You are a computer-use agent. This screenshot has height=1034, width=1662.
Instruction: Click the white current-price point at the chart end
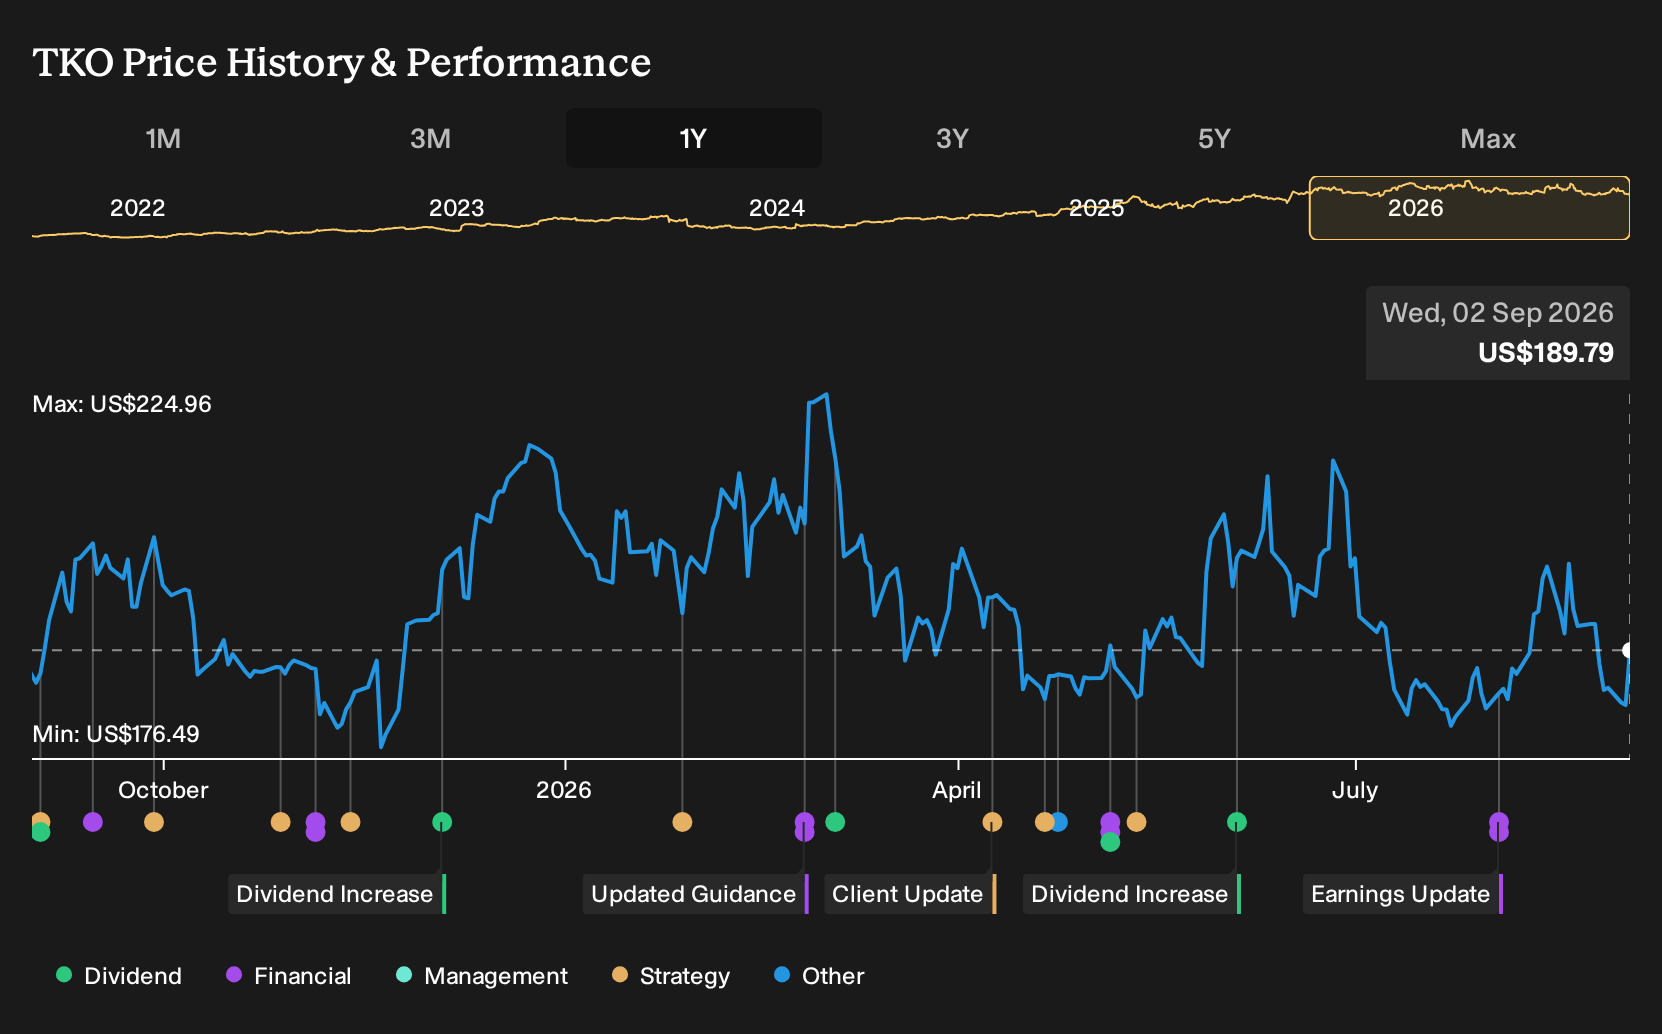tap(1628, 650)
